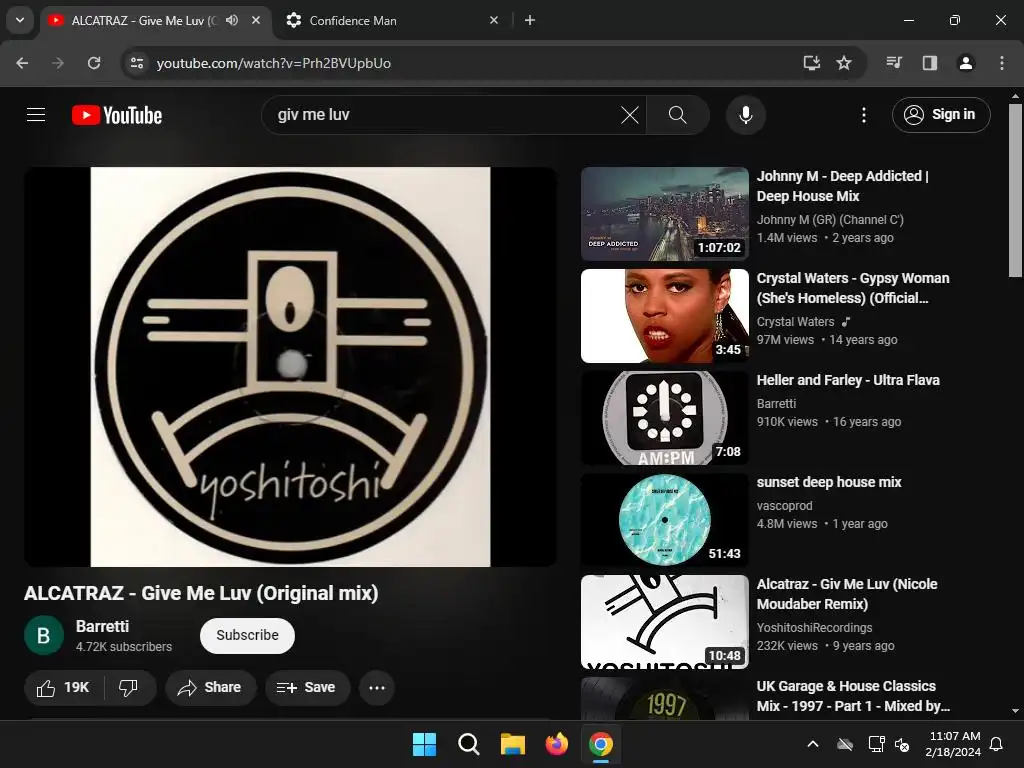Screen dimensions: 1024x768
Task: Open Barretti channel avatar
Action: tap(44, 635)
